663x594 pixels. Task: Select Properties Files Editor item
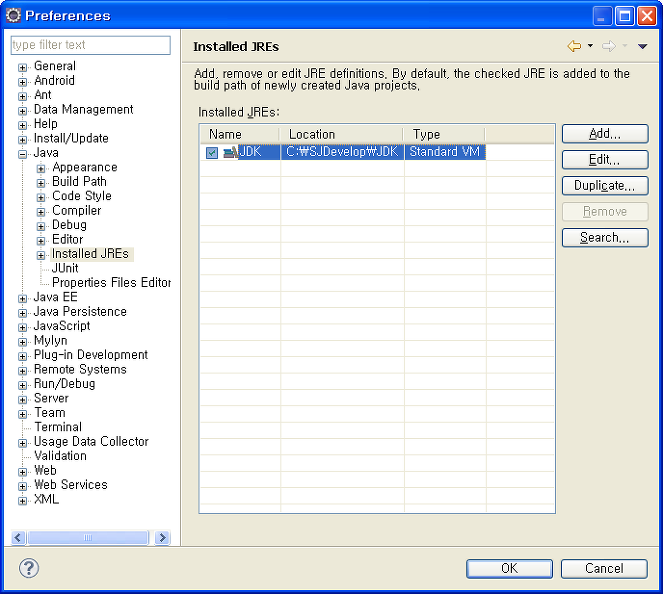[111, 282]
